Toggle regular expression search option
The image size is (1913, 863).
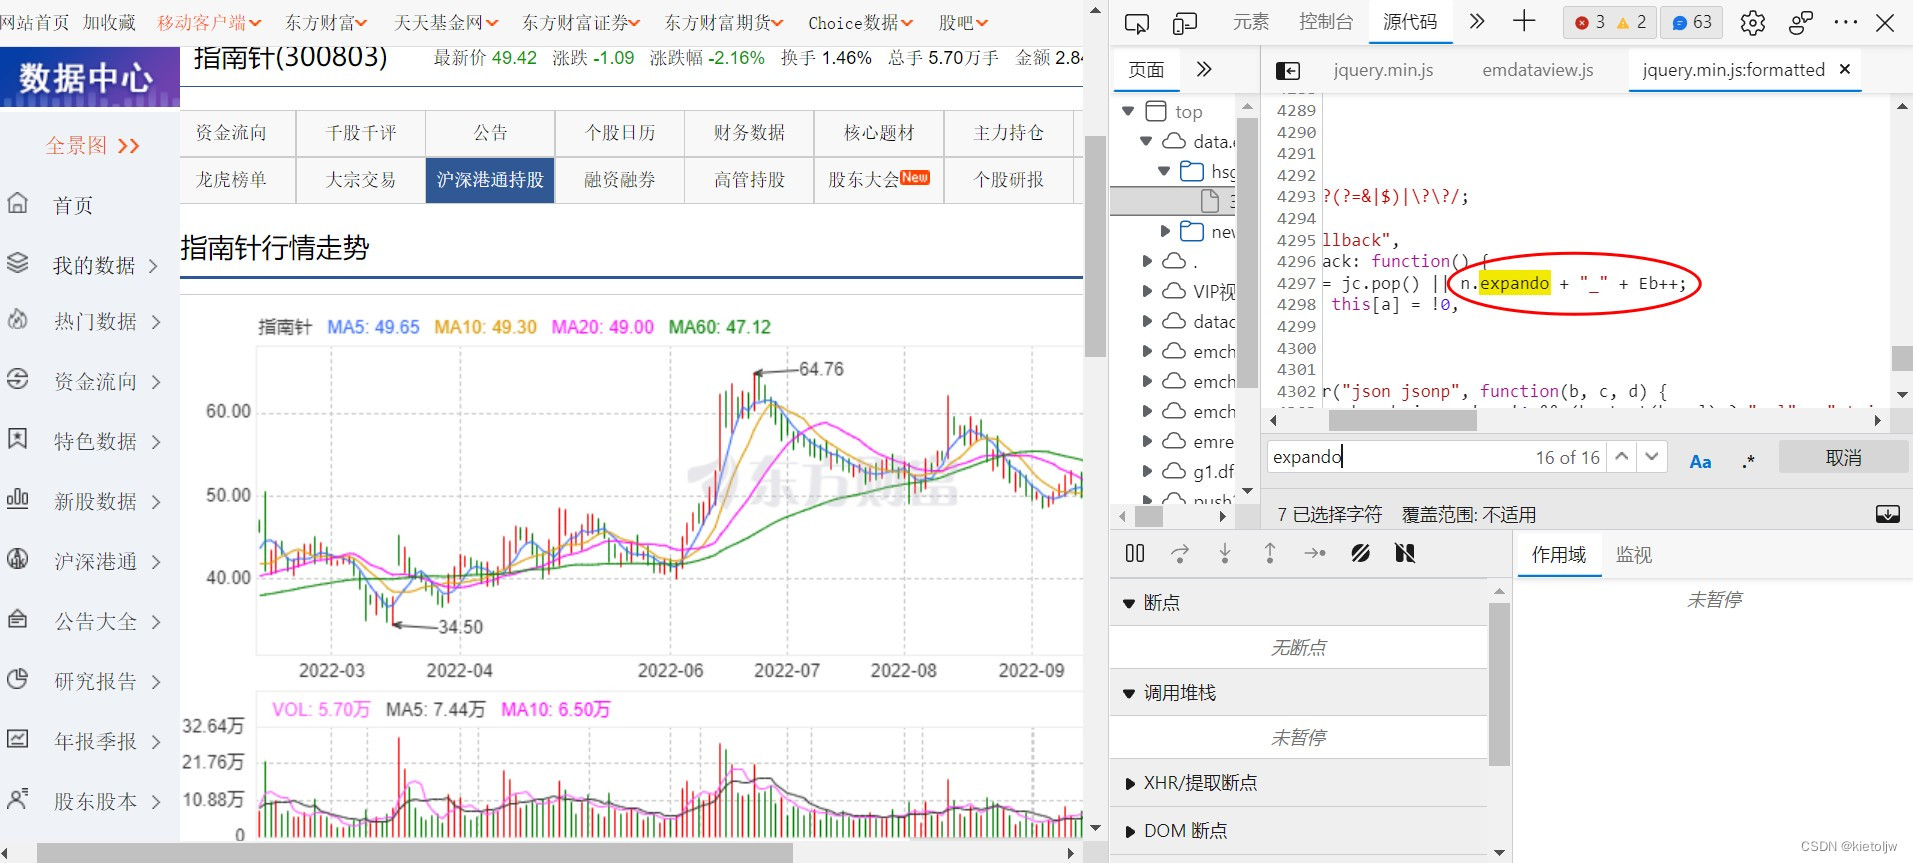click(x=1748, y=461)
